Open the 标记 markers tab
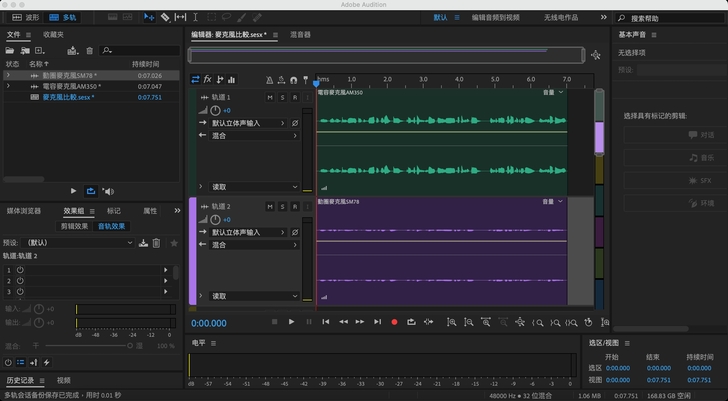The width and height of the screenshot is (728, 401). 114,211
